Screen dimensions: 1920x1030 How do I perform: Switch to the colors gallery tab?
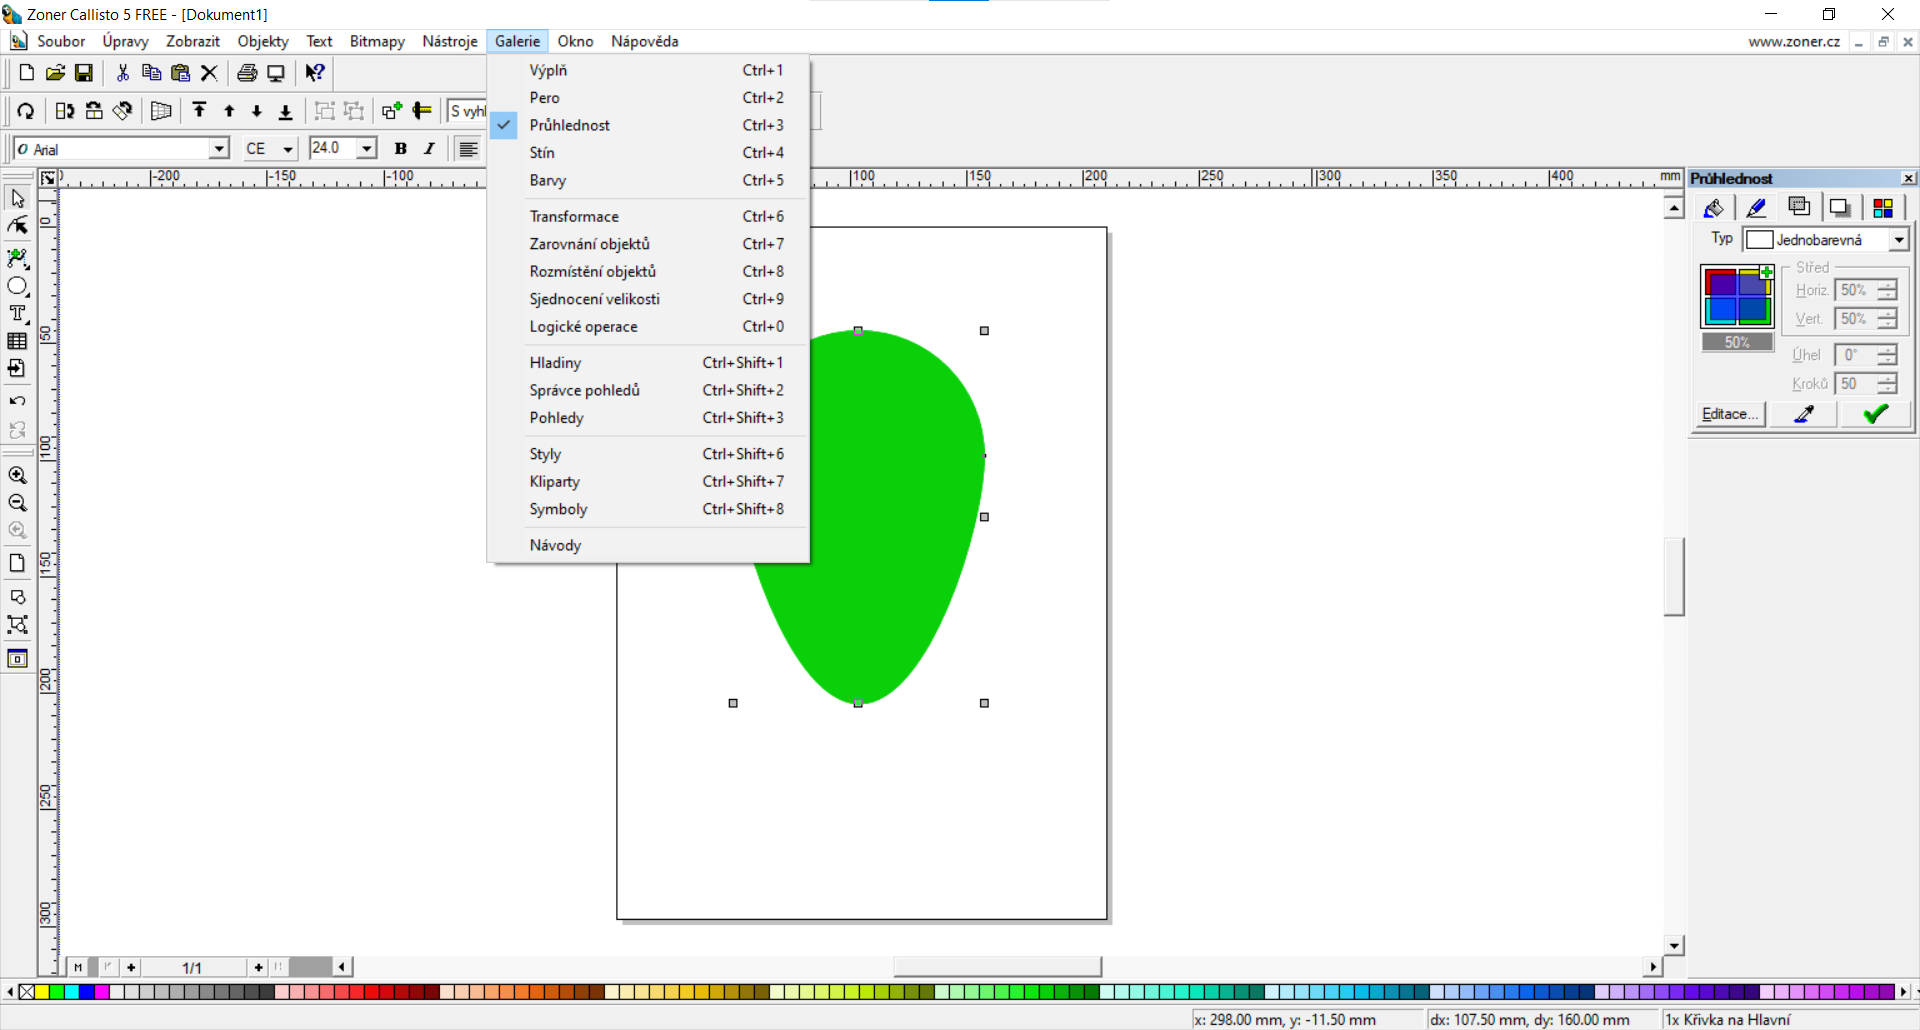(x=1883, y=208)
